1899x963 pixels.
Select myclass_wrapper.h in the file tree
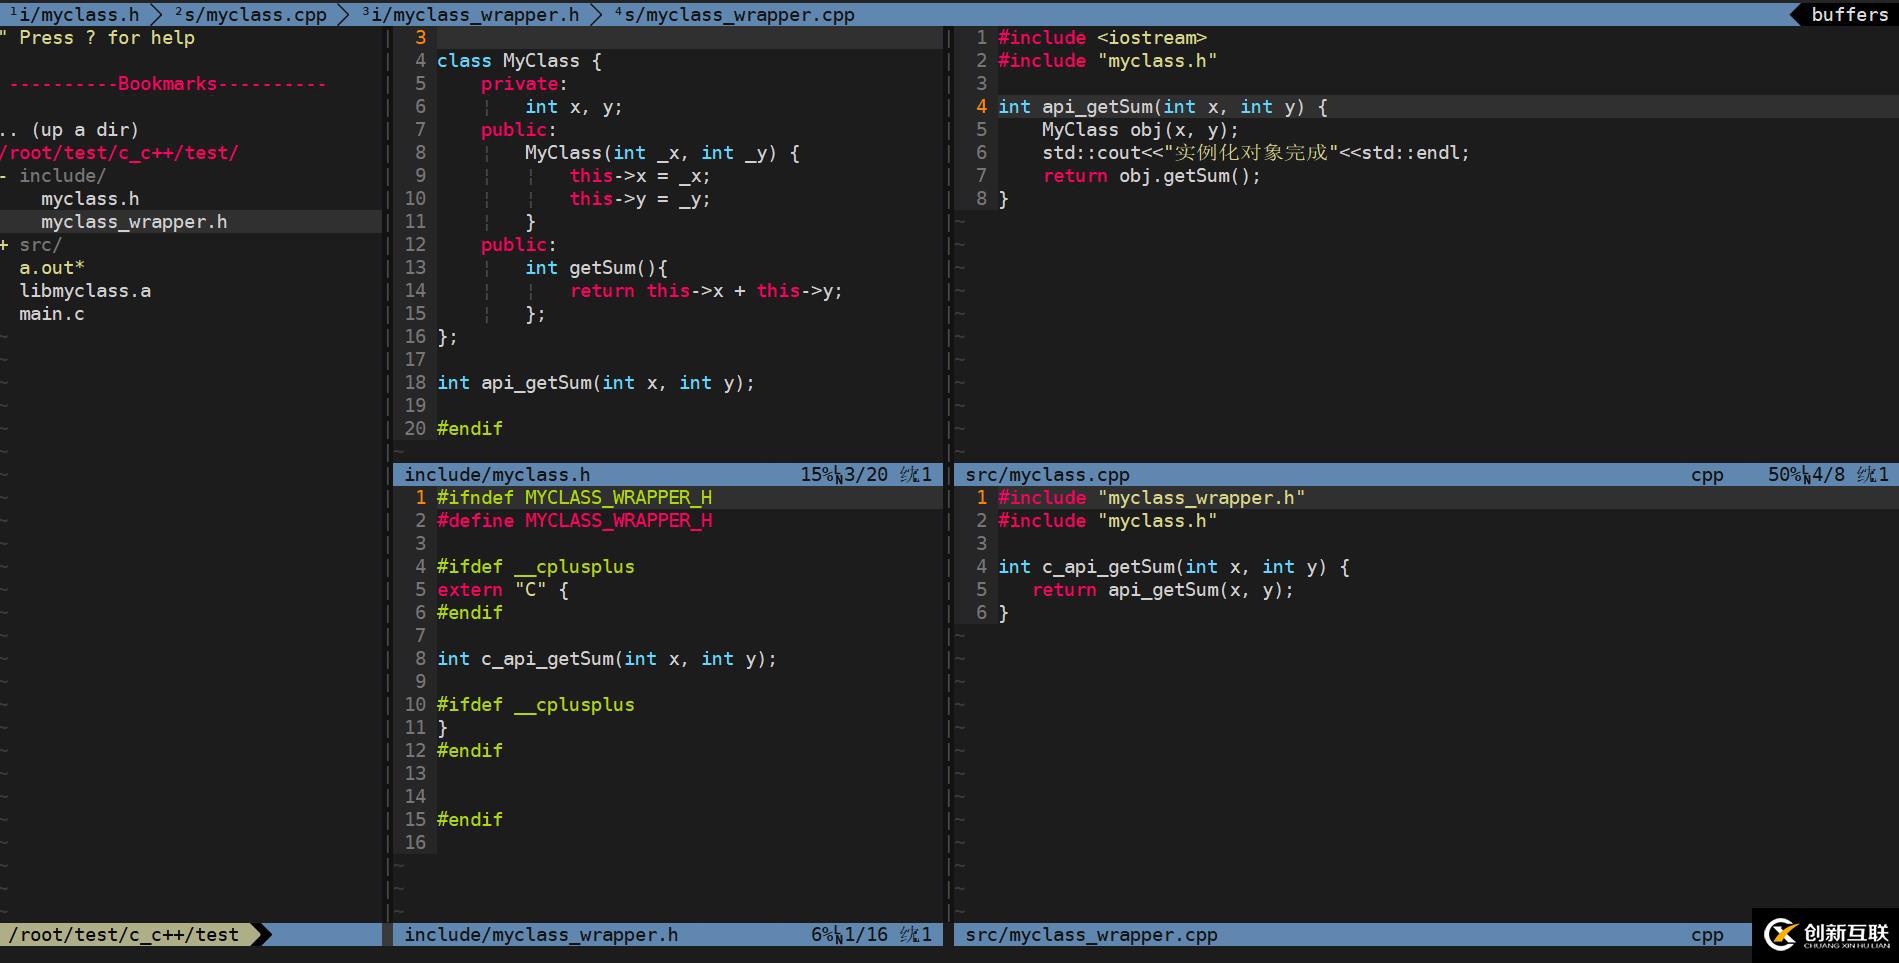[x=134, y=222]
